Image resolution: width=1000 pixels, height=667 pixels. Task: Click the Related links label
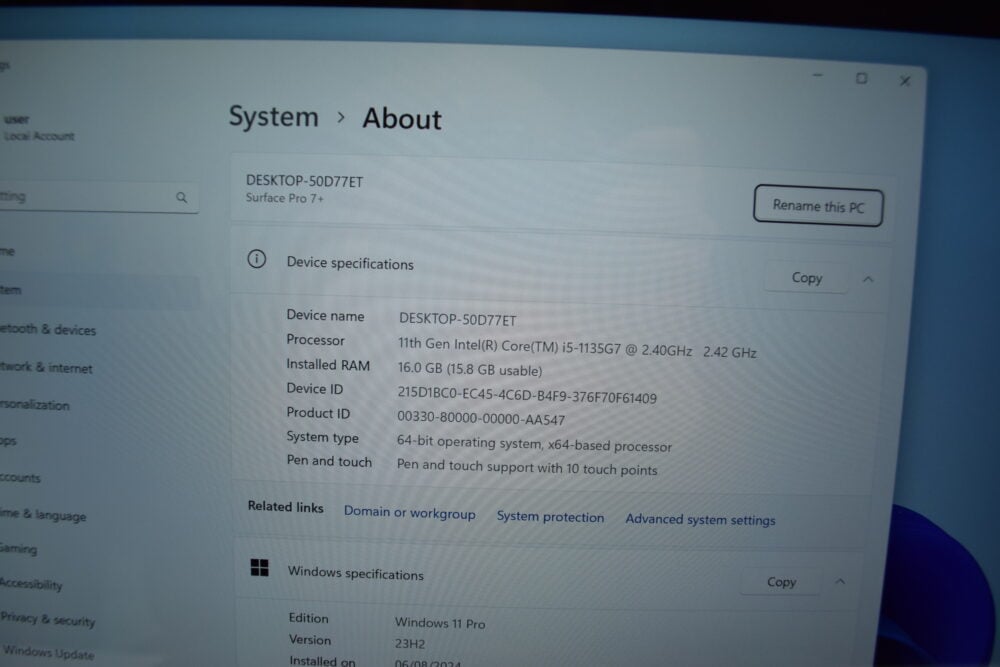coord(285,506)
